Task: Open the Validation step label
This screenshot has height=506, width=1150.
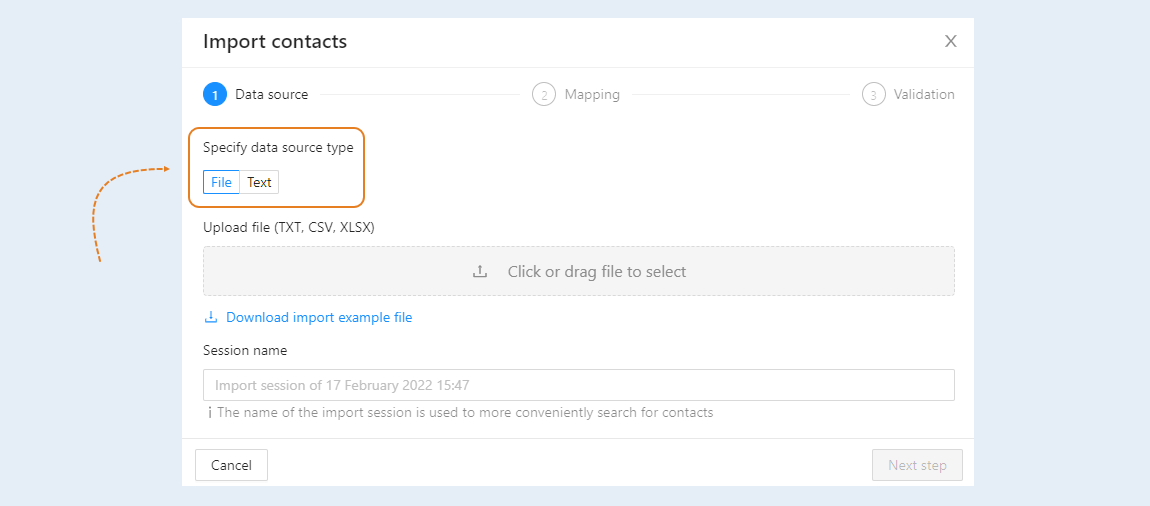Action: [924, 95]
